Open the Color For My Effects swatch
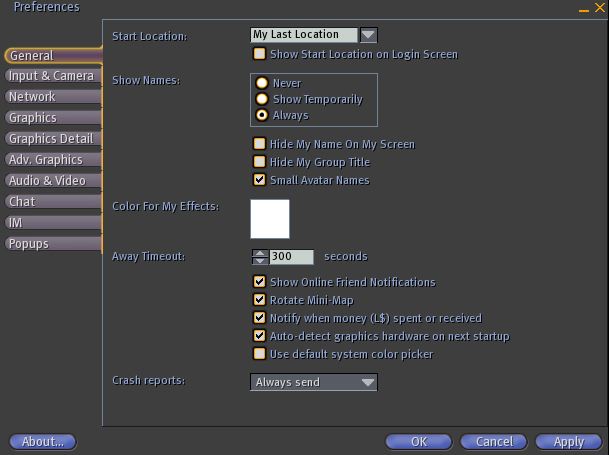 (x=269, y=219)
